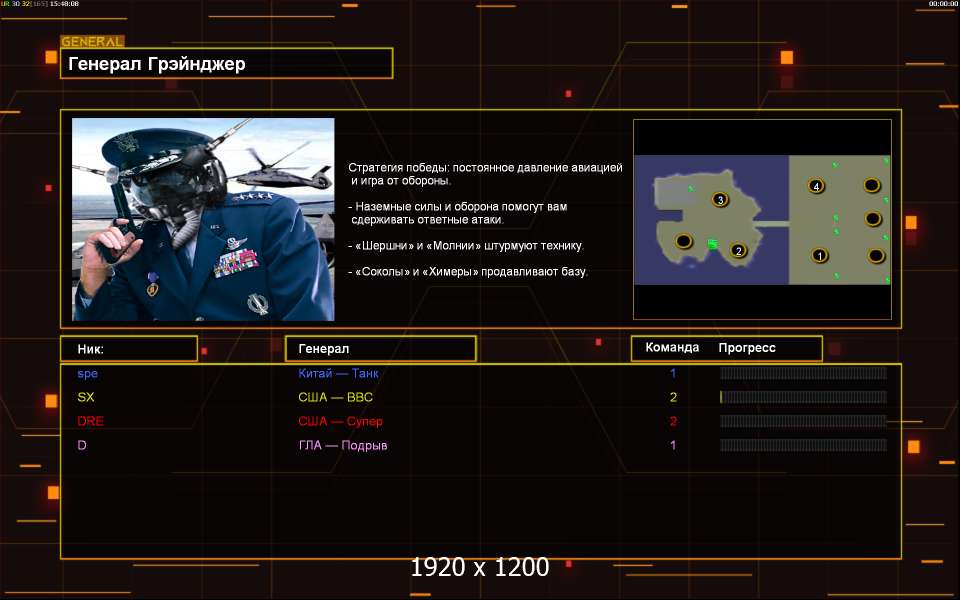Select start position 2 on the island

pos(739,251)
